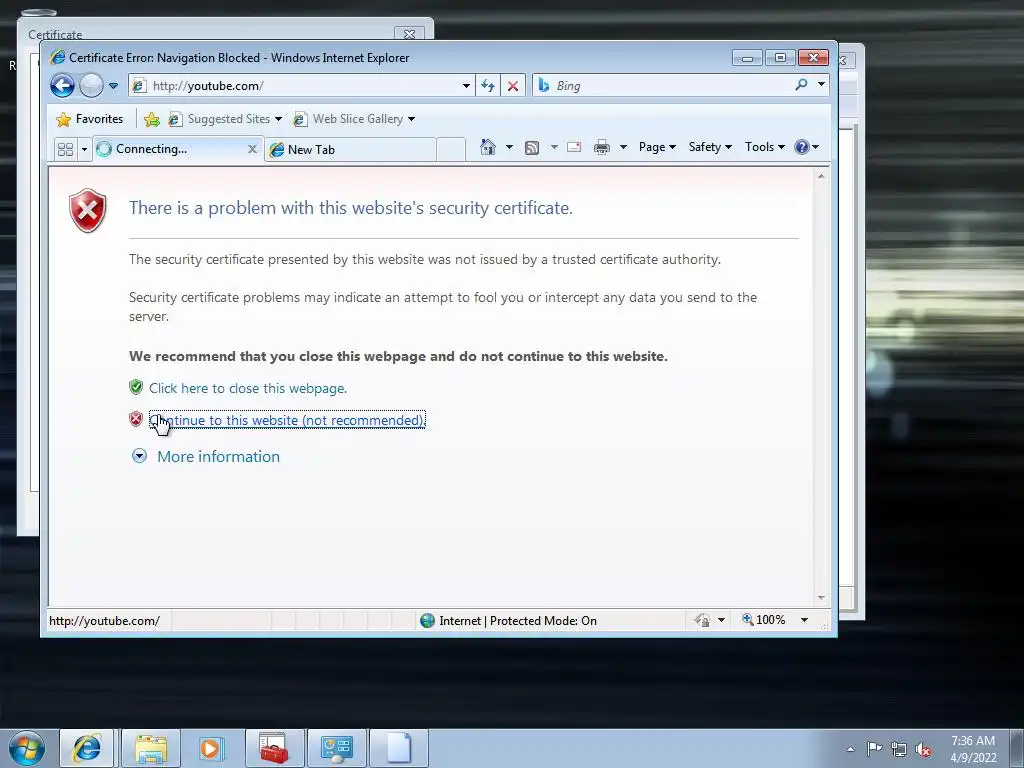Image resolution: width=1024 pixels, height=768 pixels.
Task: Click the Bing search box
Action: click(x=661, y=86)
